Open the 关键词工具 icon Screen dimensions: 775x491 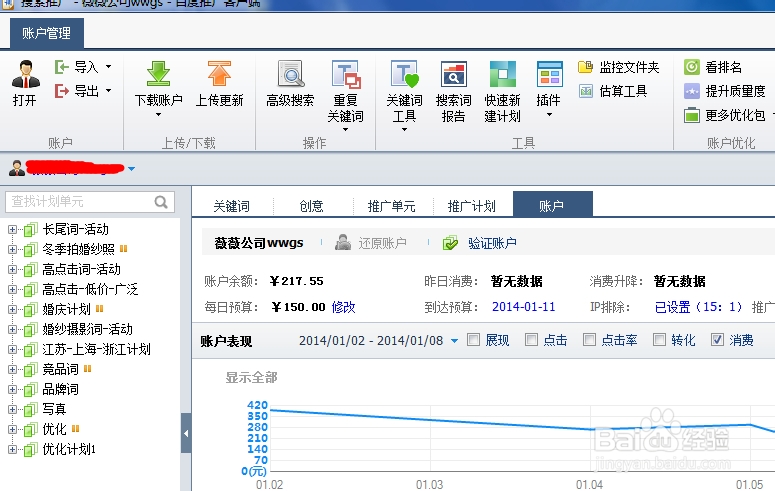(x=404, y=74)
